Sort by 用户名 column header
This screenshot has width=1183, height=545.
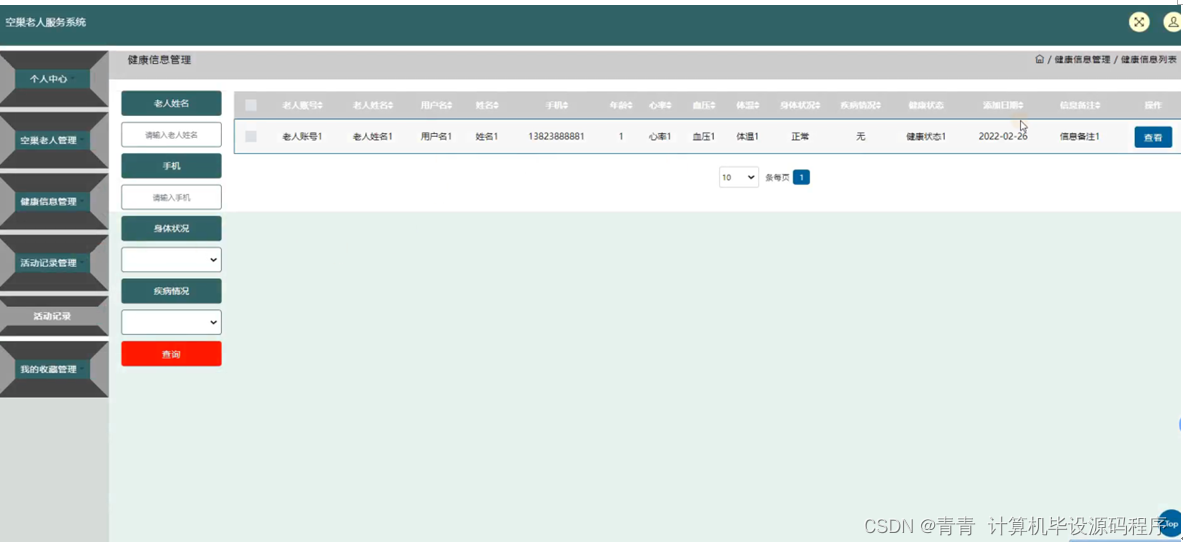(436, 106)
